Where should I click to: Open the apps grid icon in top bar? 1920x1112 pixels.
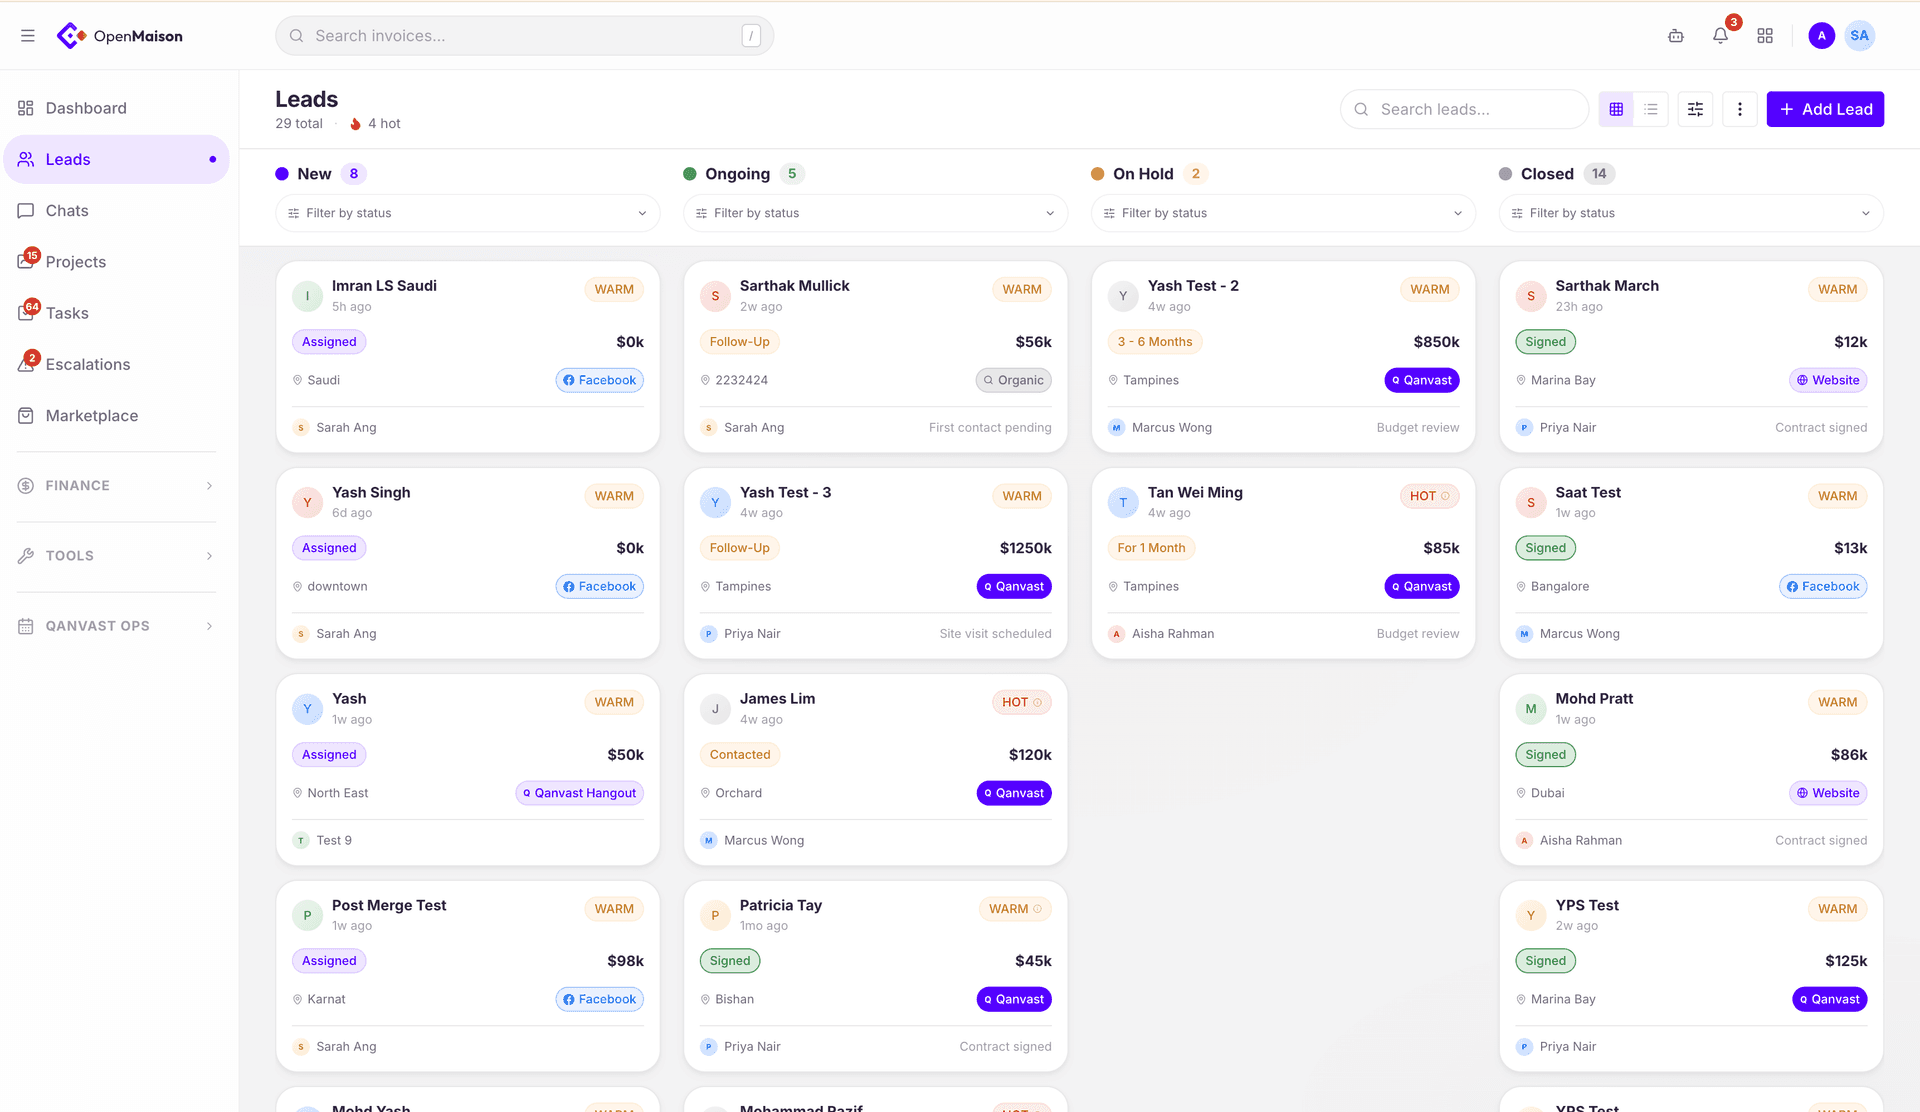click(1764, 35)
